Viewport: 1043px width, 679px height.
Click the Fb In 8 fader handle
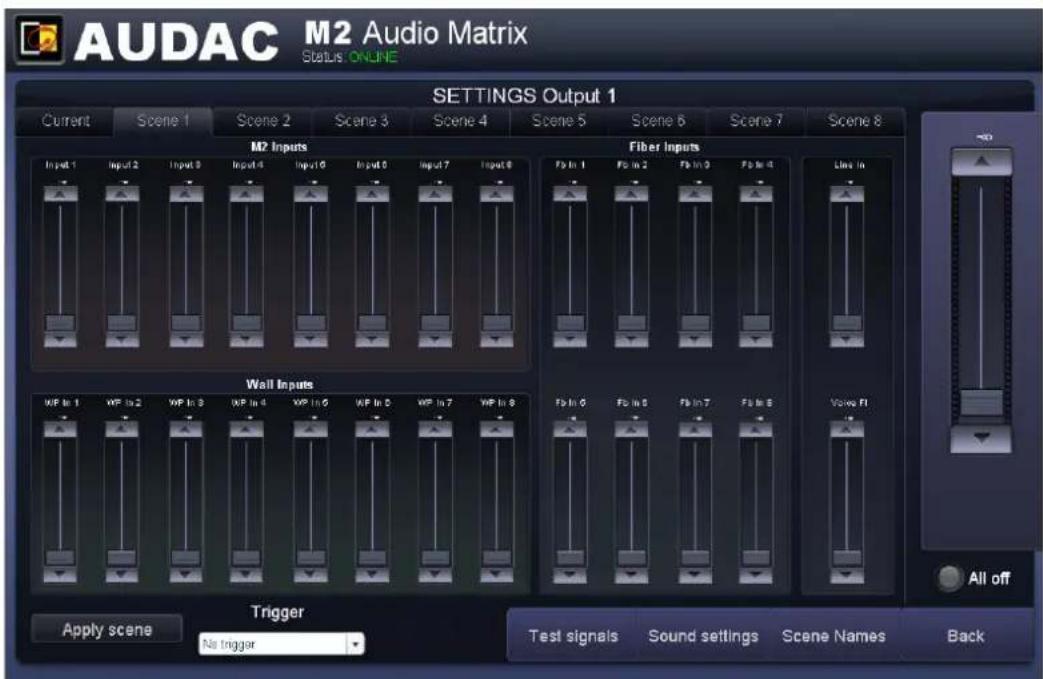[756, 557]
